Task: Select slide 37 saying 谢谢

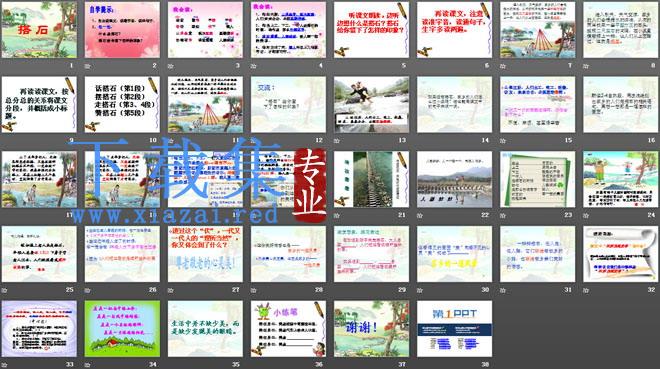Action: pyautogui.click(x=371, y=329)
